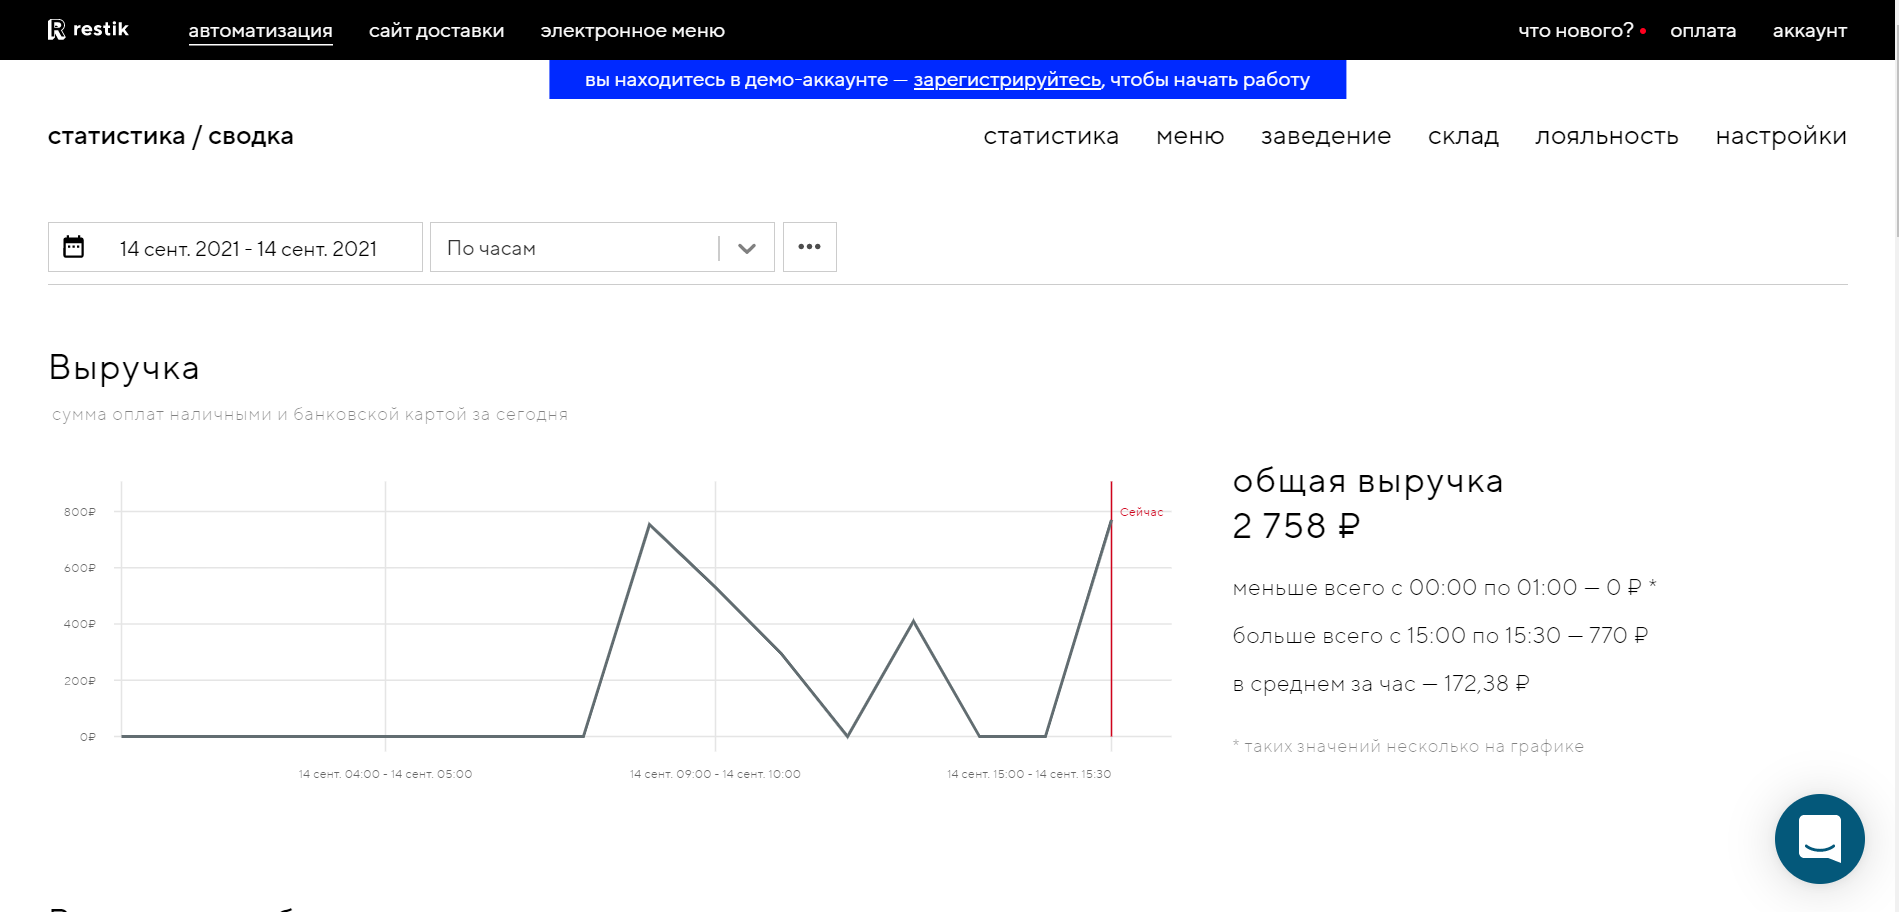Screen dimensions: 1899x912
Task: Open 'что нового?' link
Action: 1576,30
